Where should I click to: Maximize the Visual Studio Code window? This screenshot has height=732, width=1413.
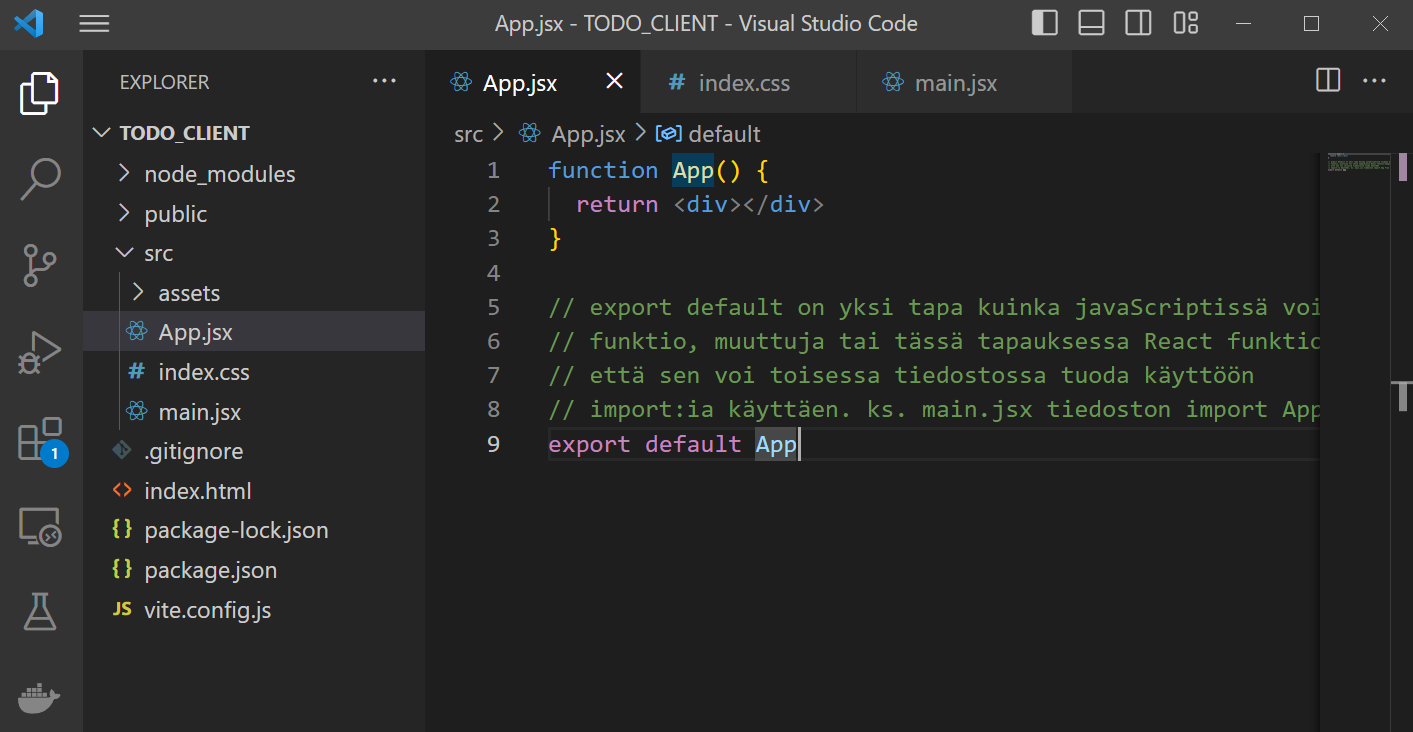click(1312, 23)
